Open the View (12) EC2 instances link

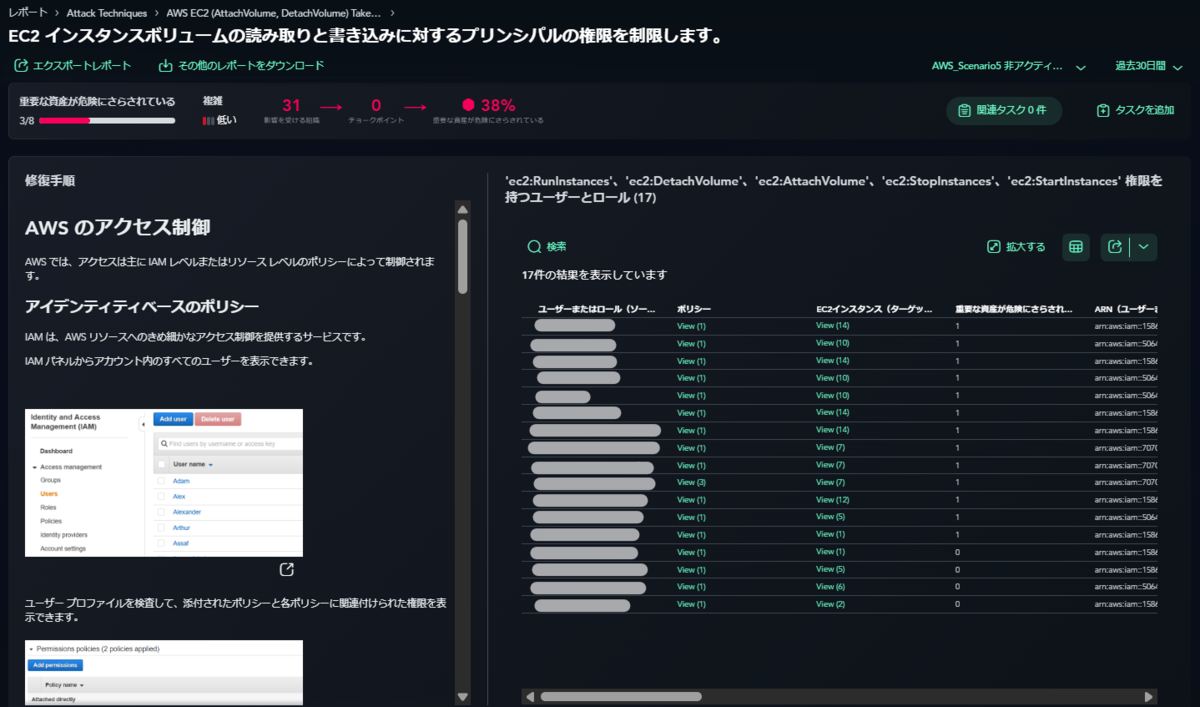click(832, 499)
